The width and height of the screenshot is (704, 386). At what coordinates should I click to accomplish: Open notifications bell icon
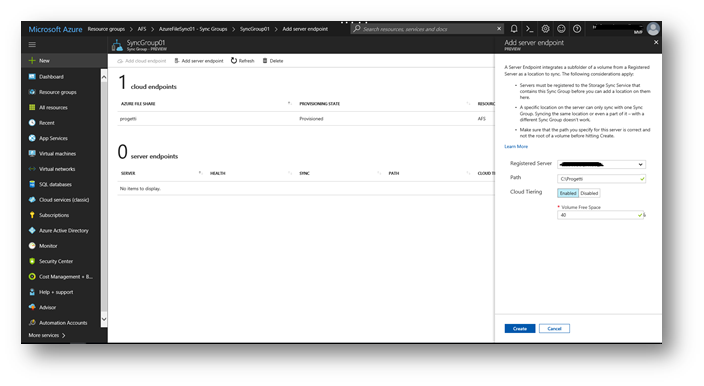click(x=514, y=29)
